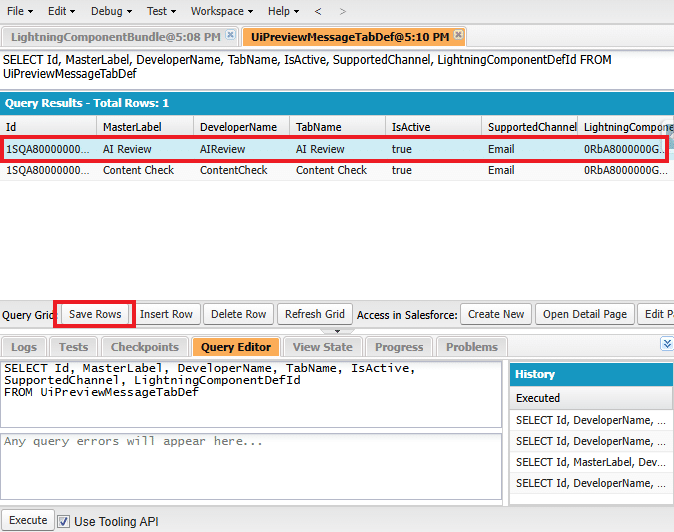
Task: Collapse results grid using small down arrow handle
Action: 337,331
